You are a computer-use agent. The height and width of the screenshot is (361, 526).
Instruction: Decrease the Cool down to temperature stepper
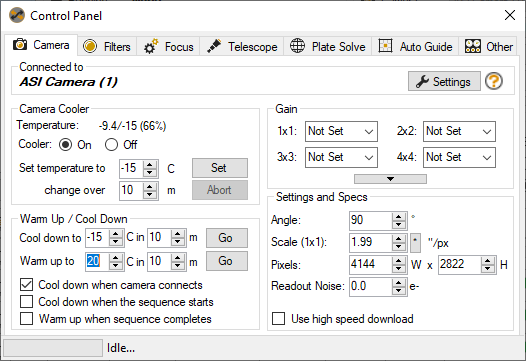[116, 242]
